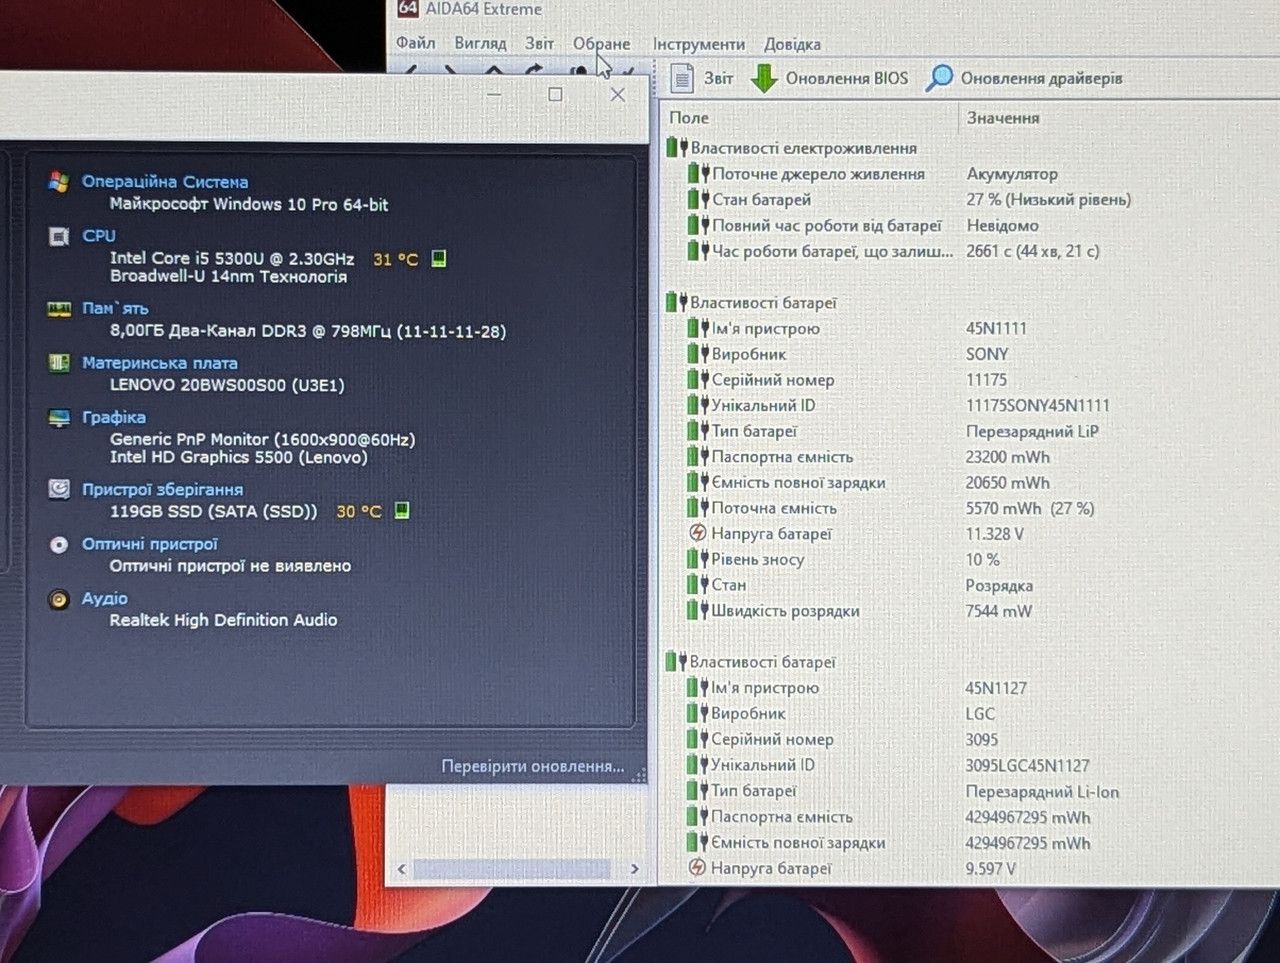Click the Оптичні пристрої disc icon
1280x963 pixels.
click(x=59, y=545)
